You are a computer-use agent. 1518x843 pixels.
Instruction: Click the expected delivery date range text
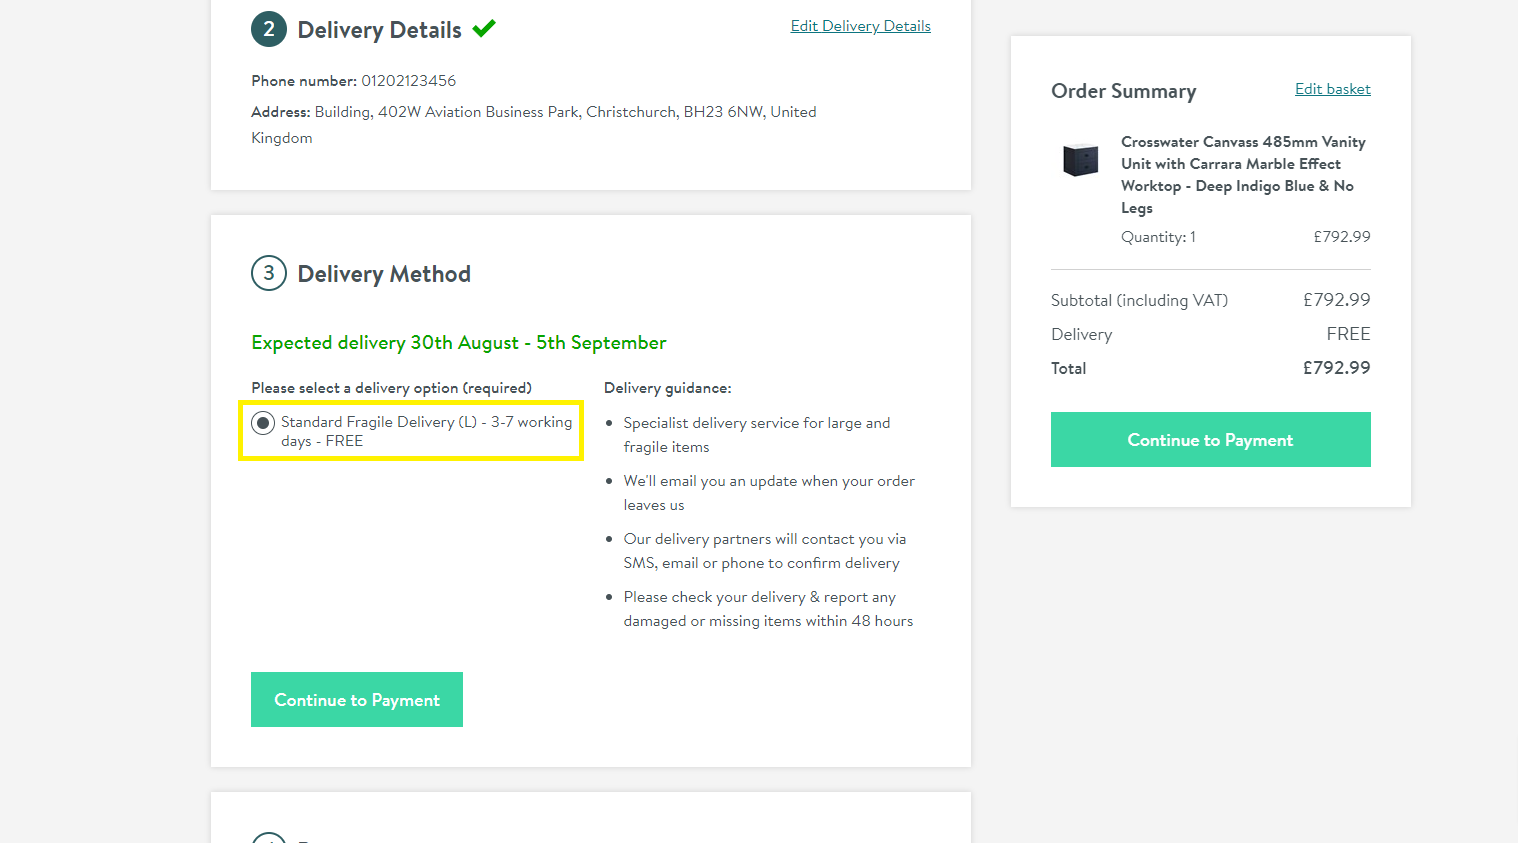[458, 343]
